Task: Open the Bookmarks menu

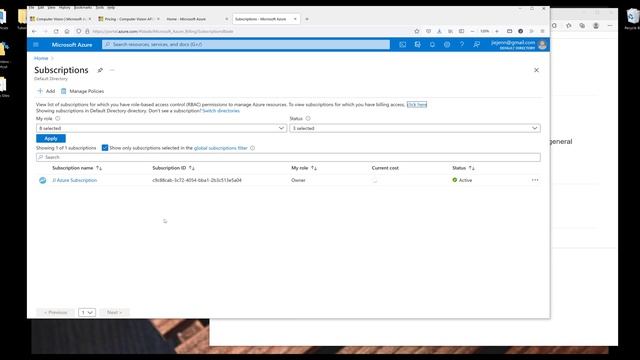Action: 83,8
